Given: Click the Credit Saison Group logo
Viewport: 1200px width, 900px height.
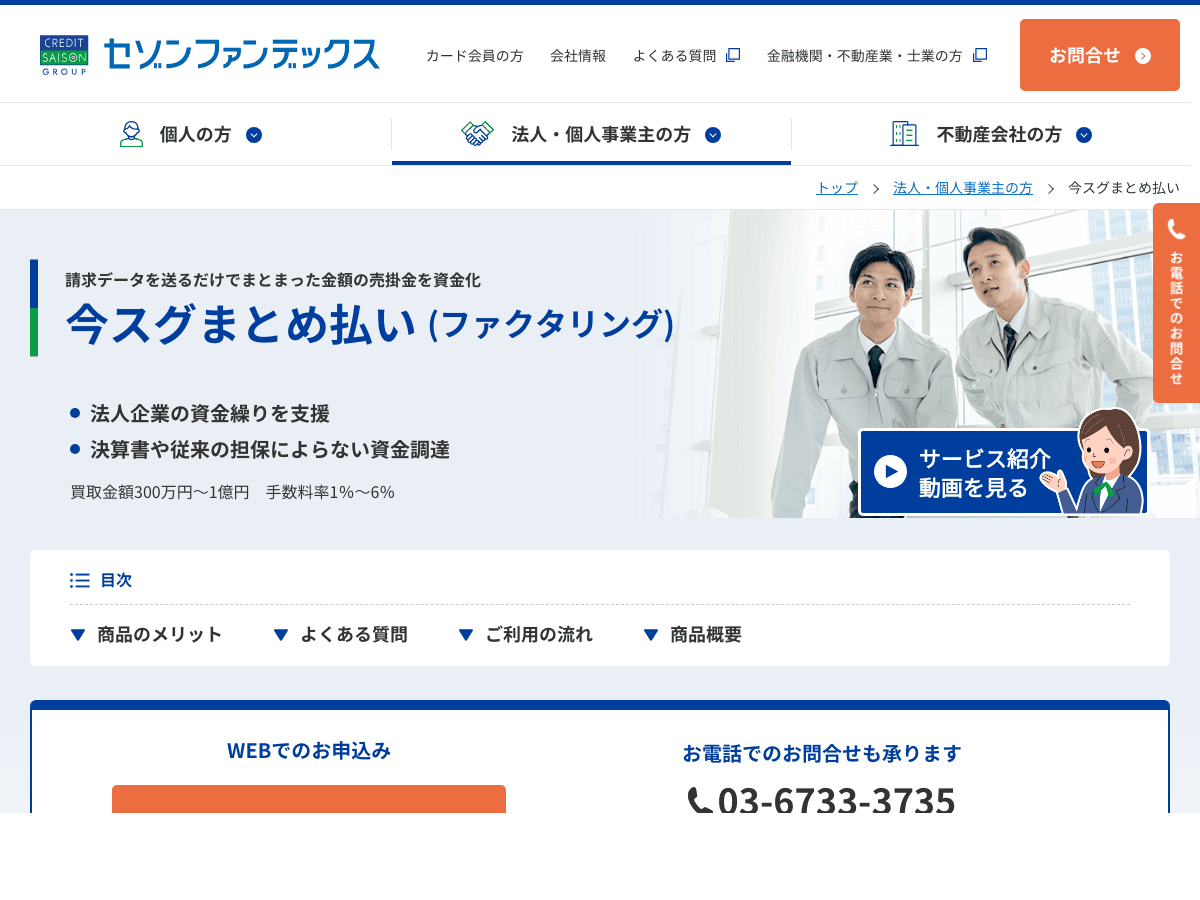Looking at the screenshot, I should click(x=64, y=55).
